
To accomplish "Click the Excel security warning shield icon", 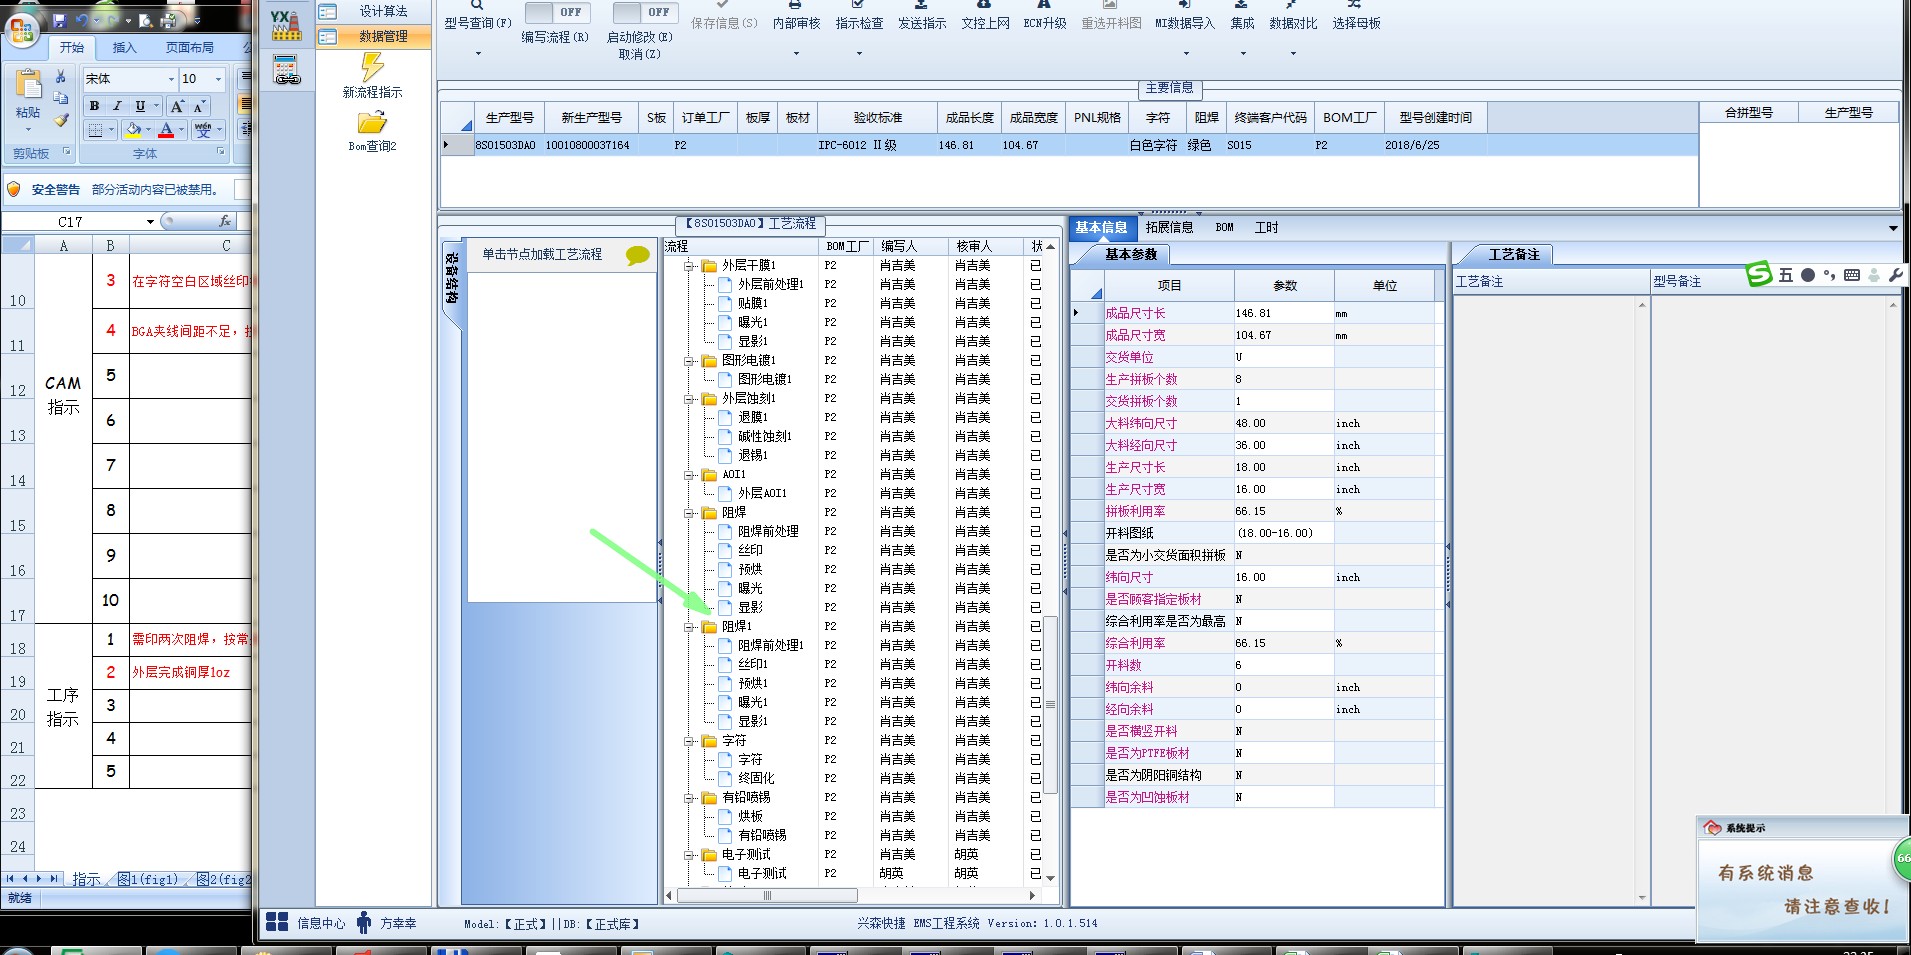I will click(14, 189).
